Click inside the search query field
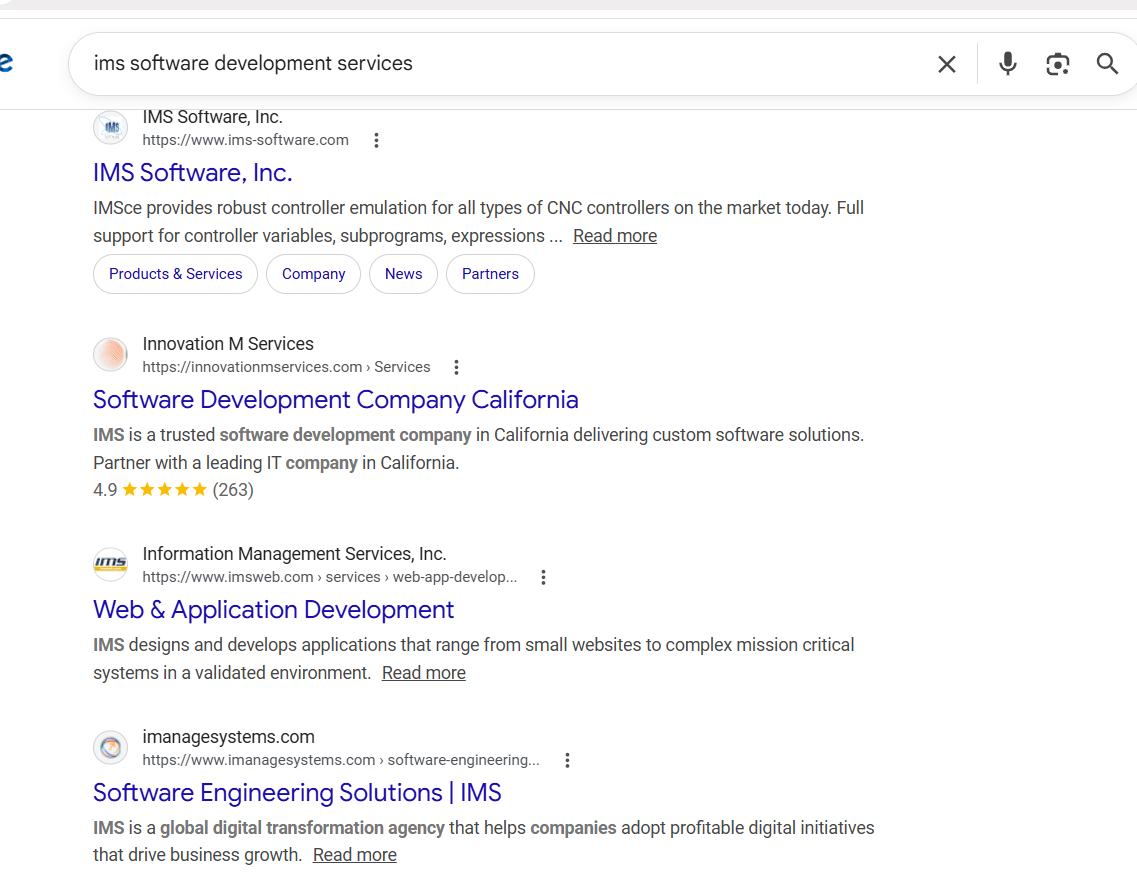Image resolution: width=1137 pixels, height=872 pixels. click(500, 64)
